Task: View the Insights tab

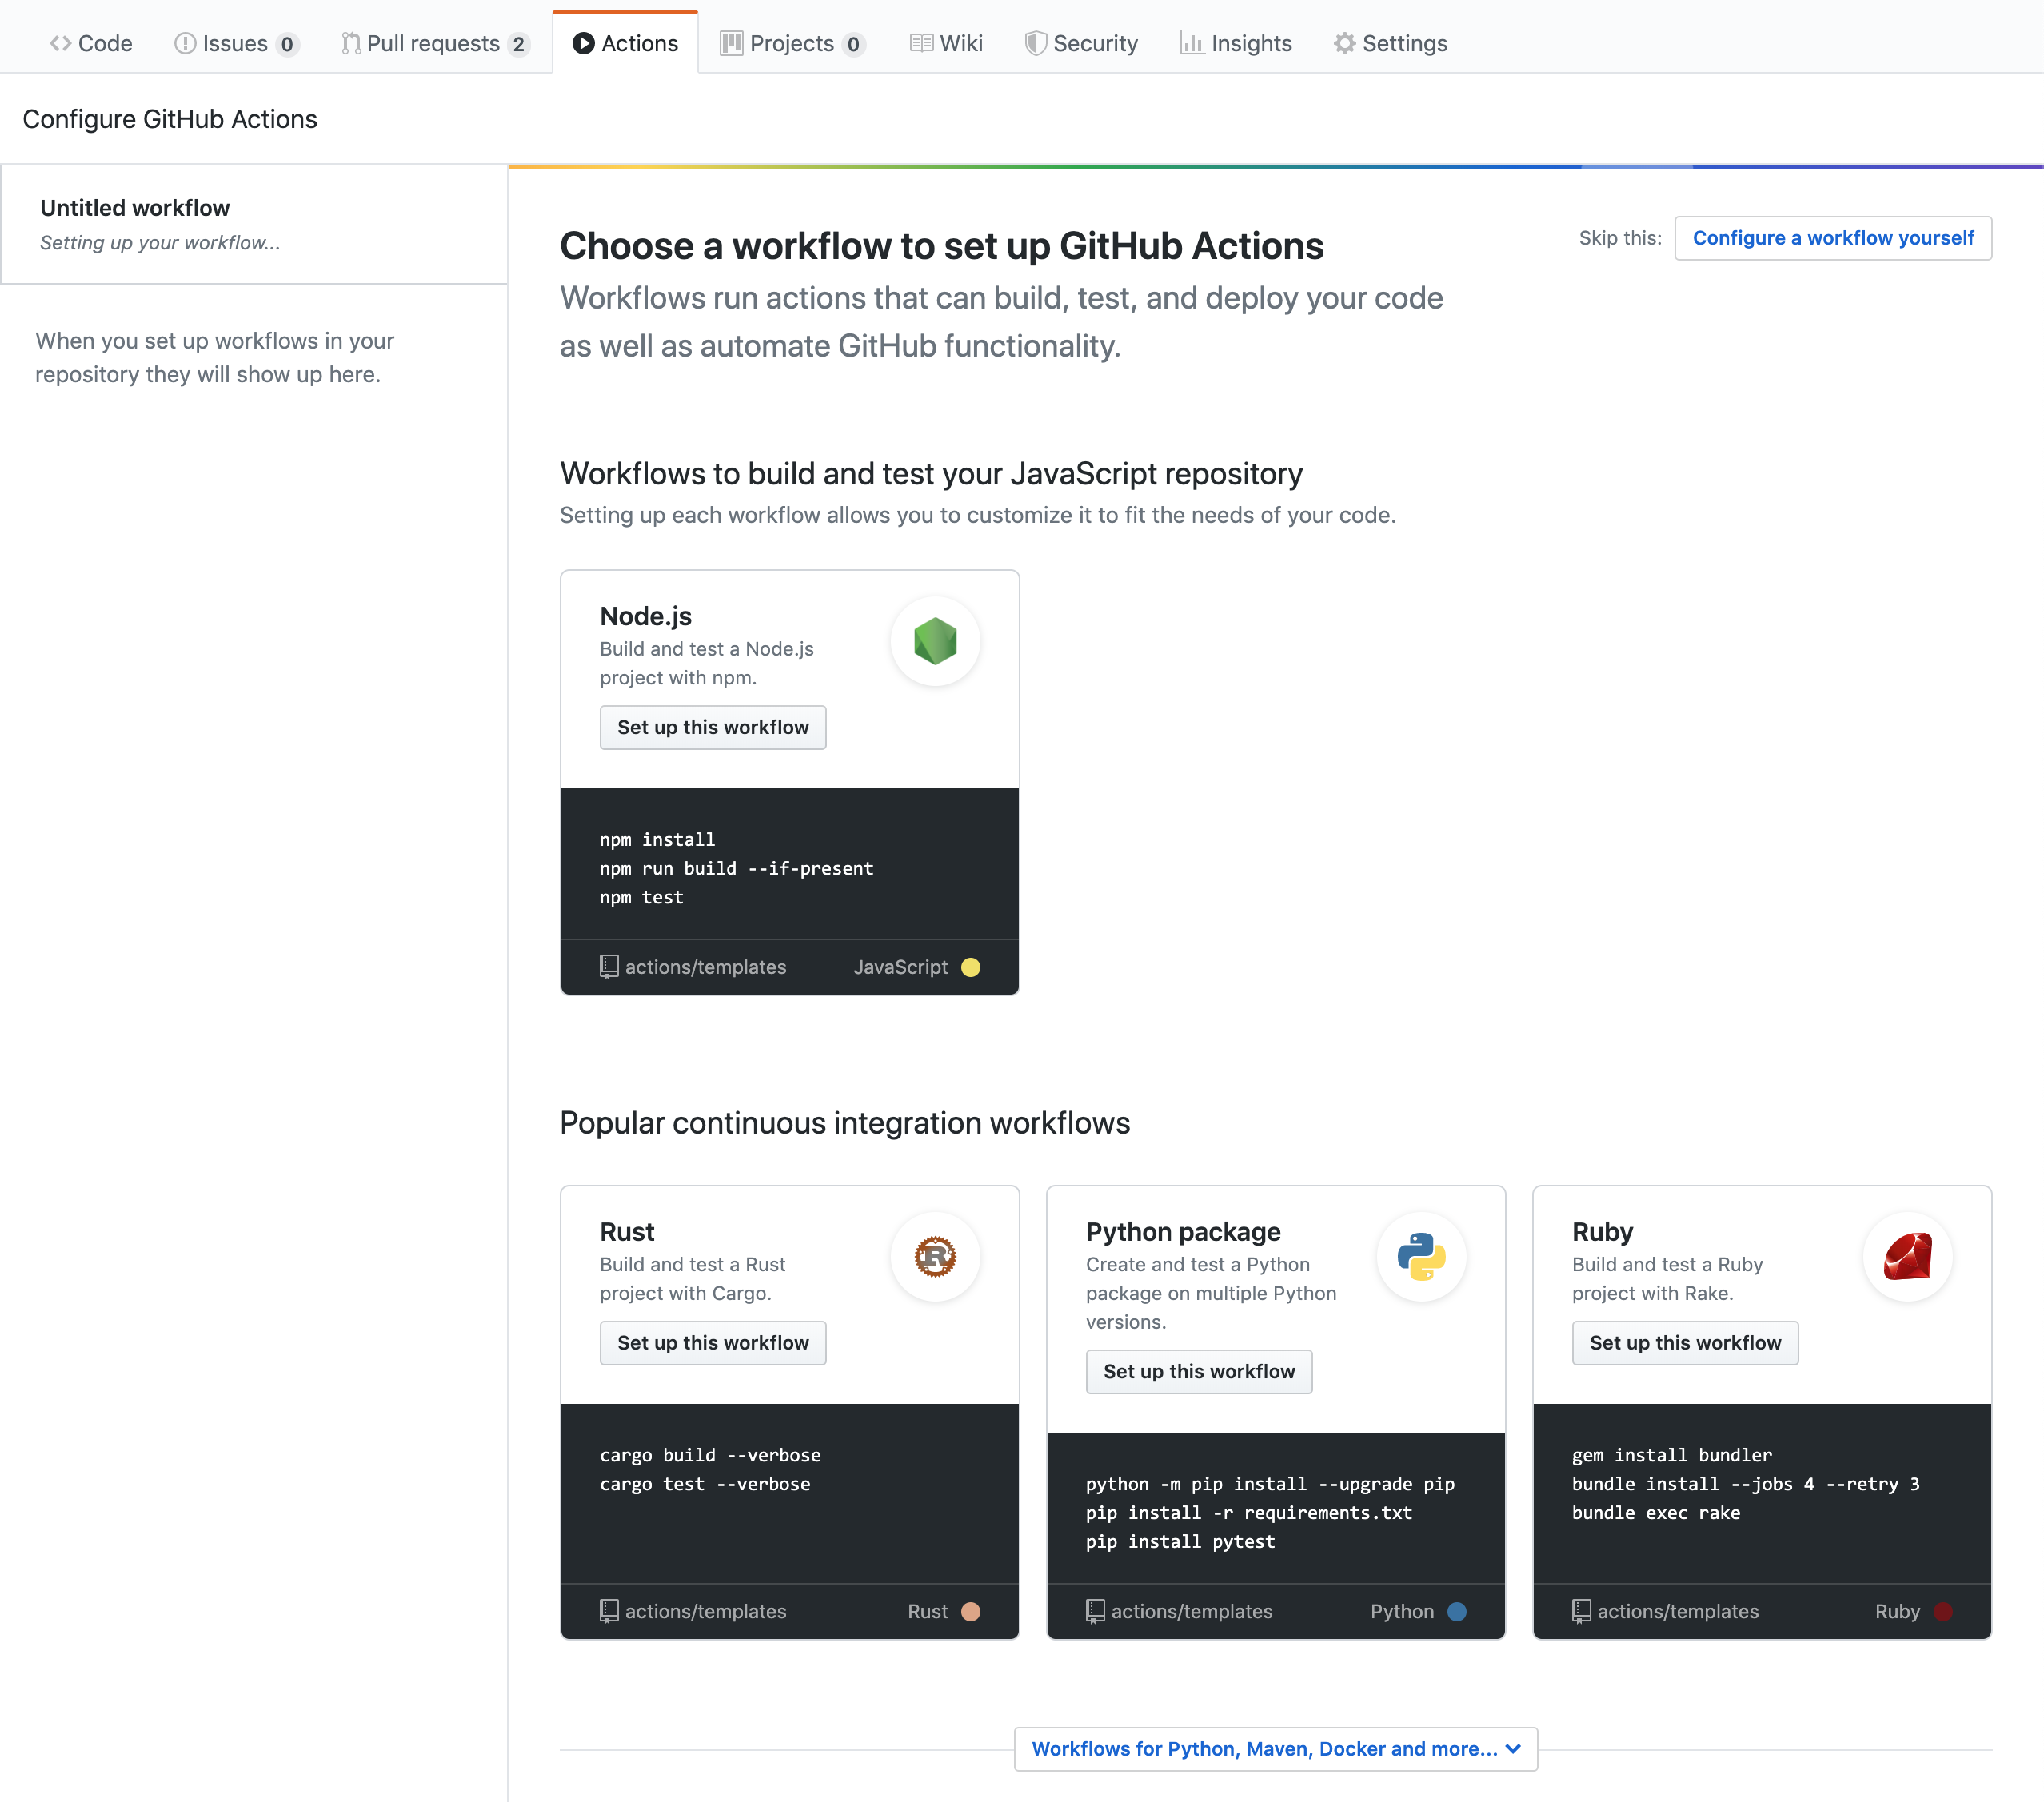Action: coord(1236,43)
